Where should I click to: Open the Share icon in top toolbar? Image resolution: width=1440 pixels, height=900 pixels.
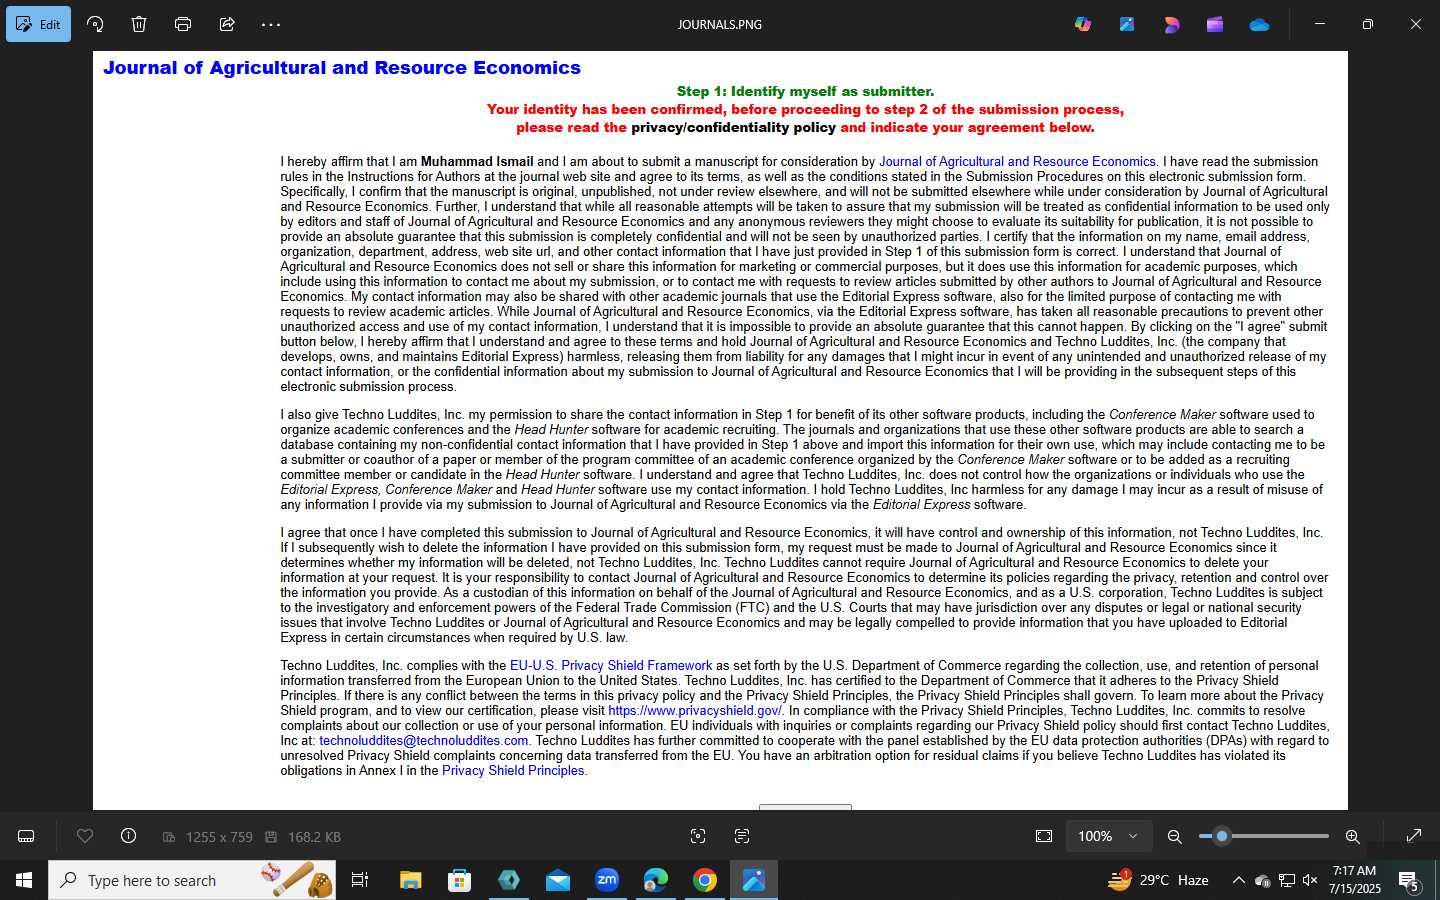(x=227, y=24)
